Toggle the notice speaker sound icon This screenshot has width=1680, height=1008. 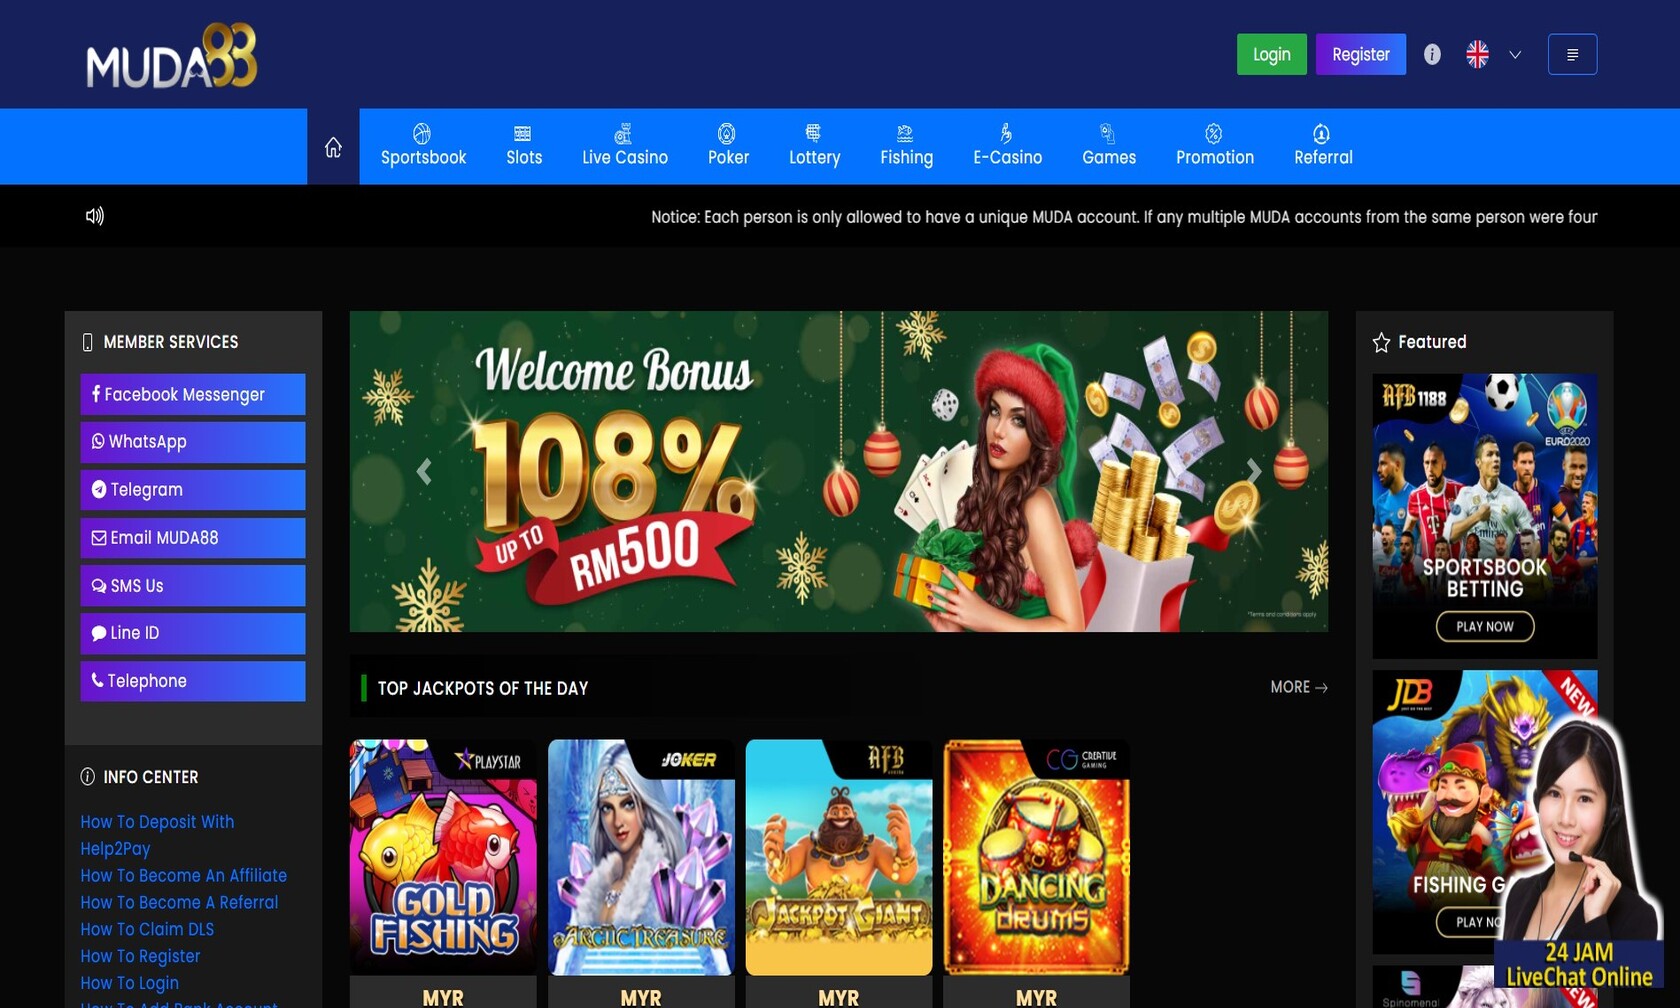pyautogui.click(x=95, y=216)
